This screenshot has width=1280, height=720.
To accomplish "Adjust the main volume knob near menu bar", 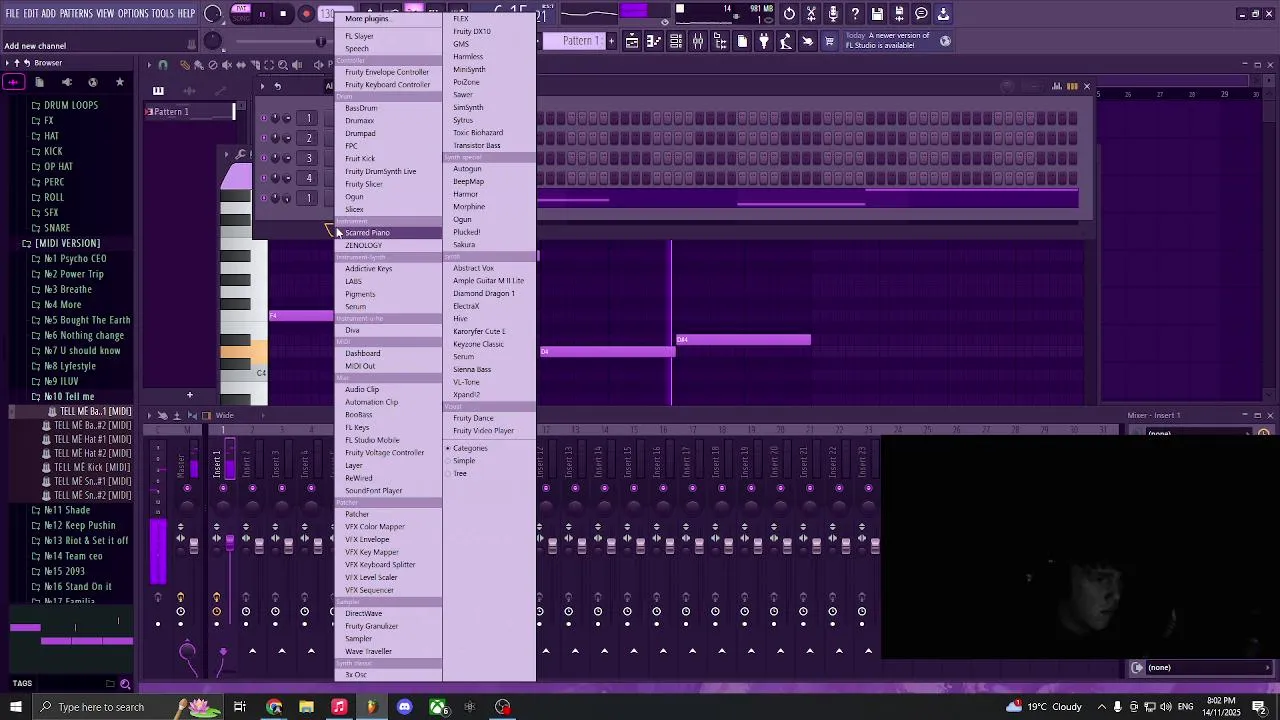I will (213, 14).
